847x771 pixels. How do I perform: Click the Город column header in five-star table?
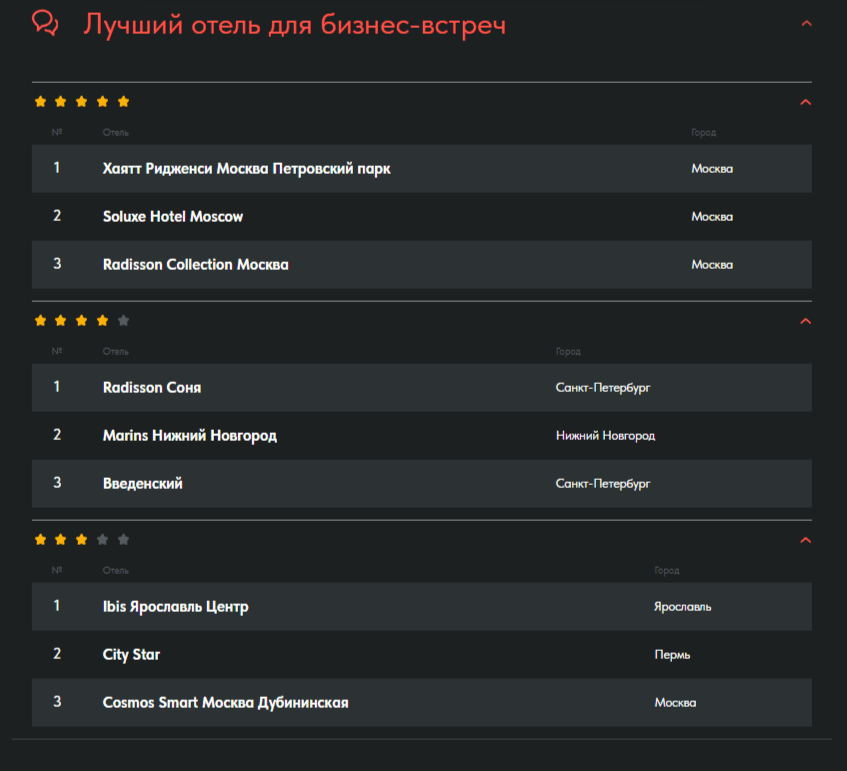[703, 132]
